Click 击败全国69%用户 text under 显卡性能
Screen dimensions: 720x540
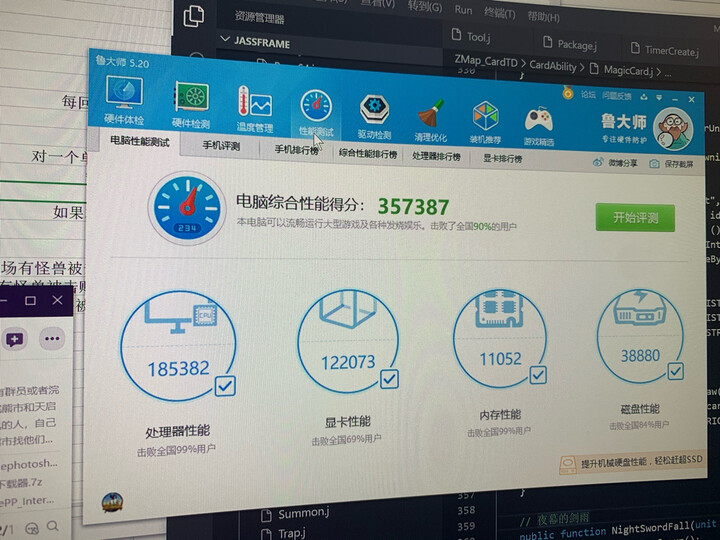tap(346, 440)
